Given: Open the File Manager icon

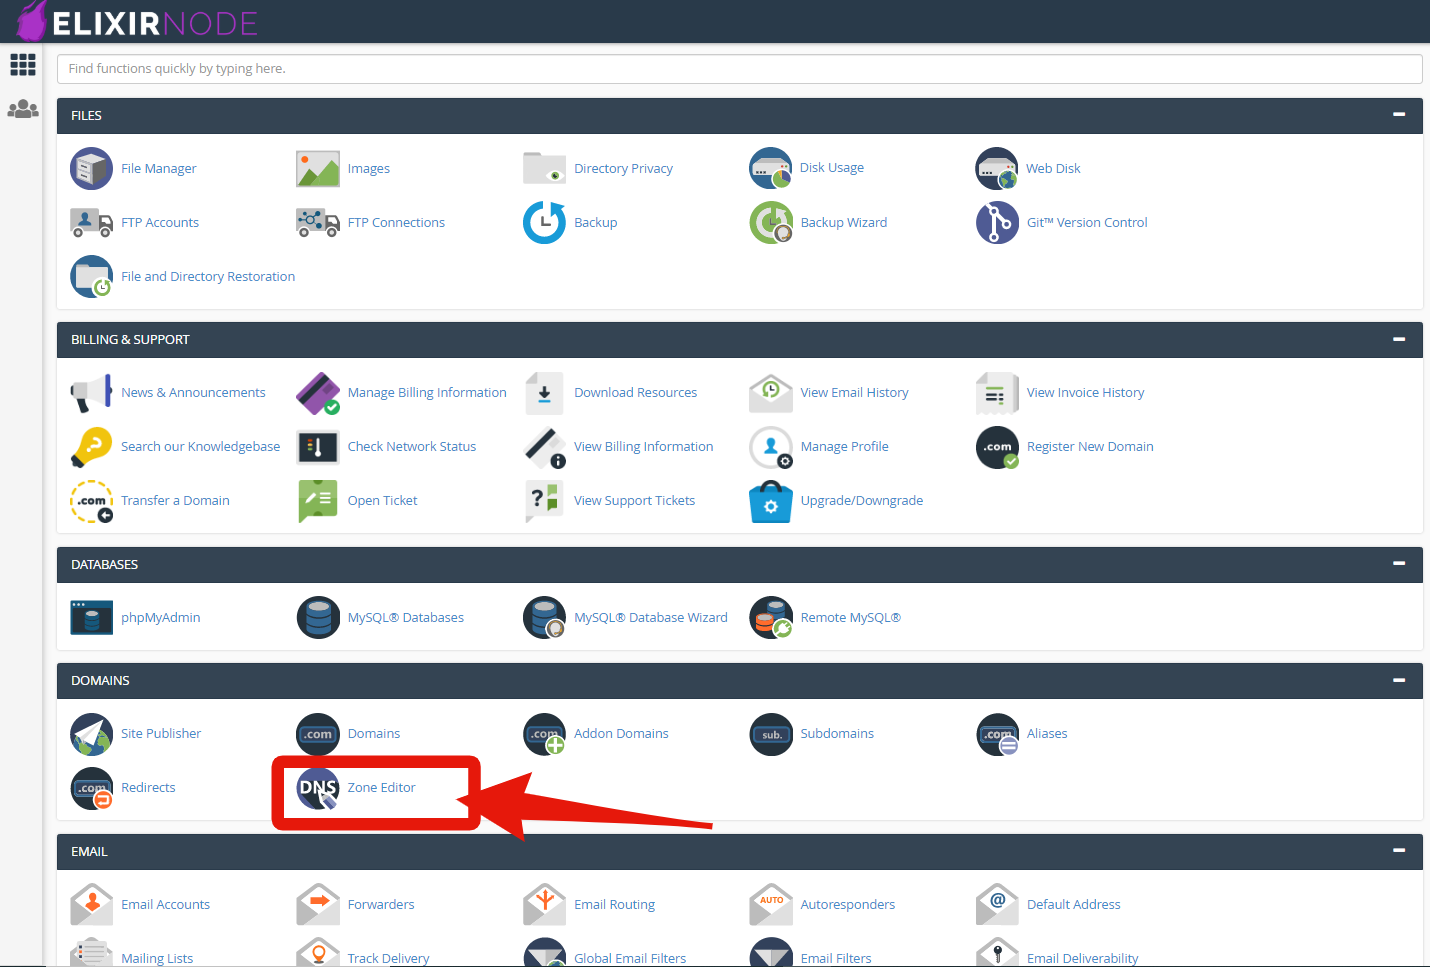Looking at the screenshot, I should [91, 168].
